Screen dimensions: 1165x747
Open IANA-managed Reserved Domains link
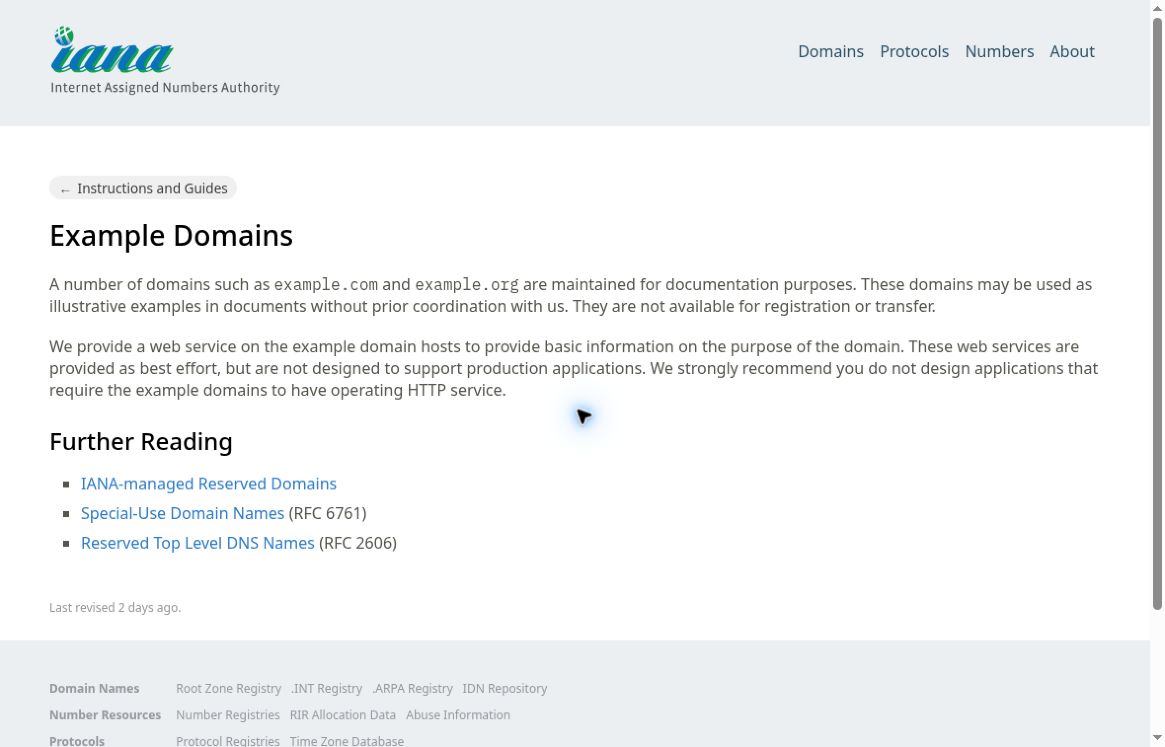click(x=209, y=484)
